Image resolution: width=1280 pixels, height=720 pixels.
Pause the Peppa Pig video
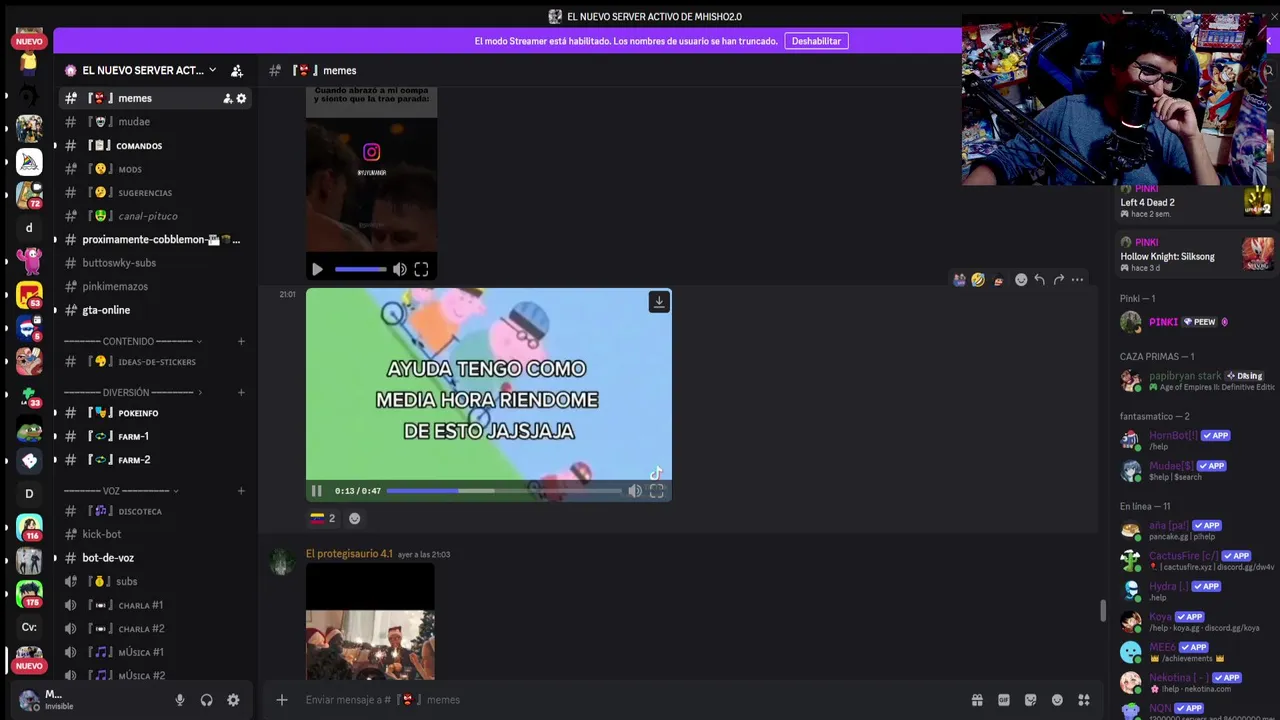[317, 491]
